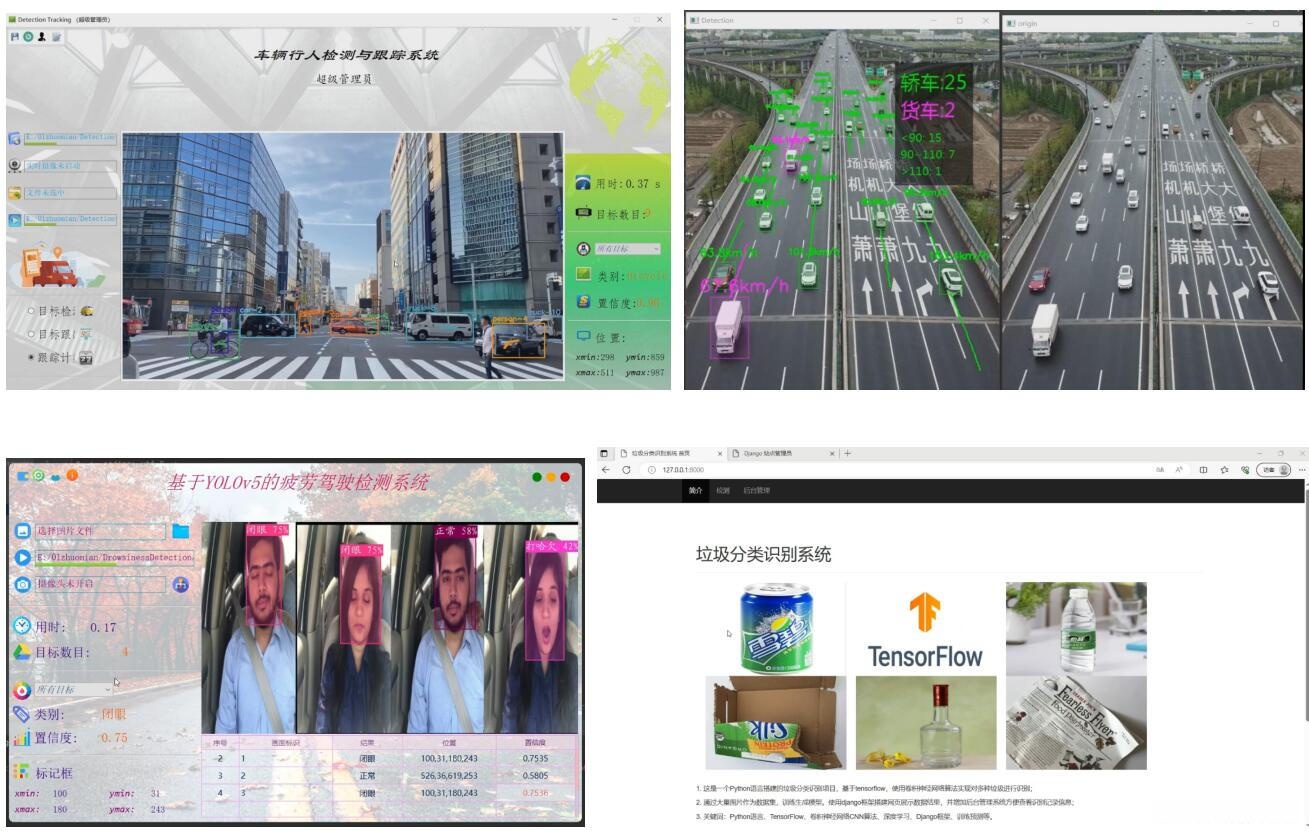Open the 简介 navigation item
Screen dimensions: 1309x831
pos(696,491)
